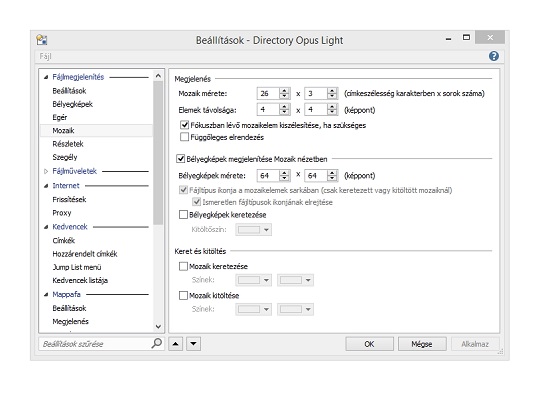550x405 pixels.
Task: Toggle Fájltípus ikonja a mozaikelemek sarkában
Action: (183, 190)
